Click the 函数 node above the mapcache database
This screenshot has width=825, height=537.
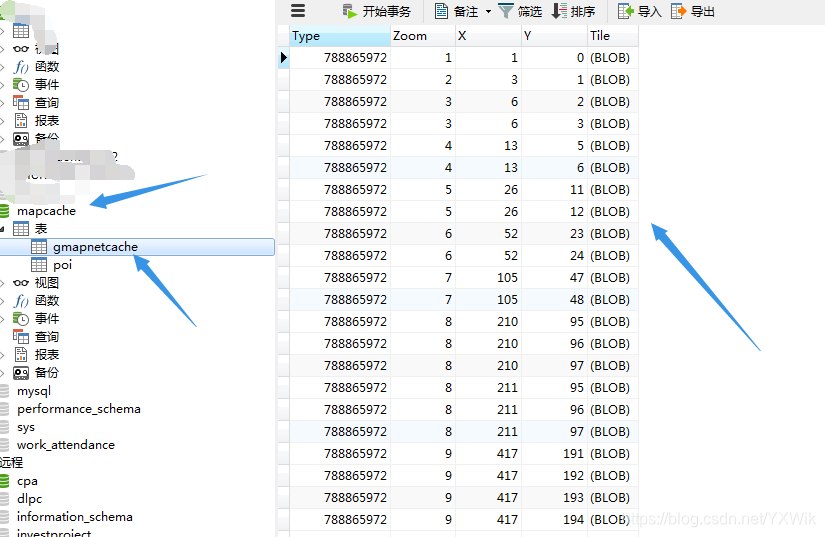tap(47, 67)
